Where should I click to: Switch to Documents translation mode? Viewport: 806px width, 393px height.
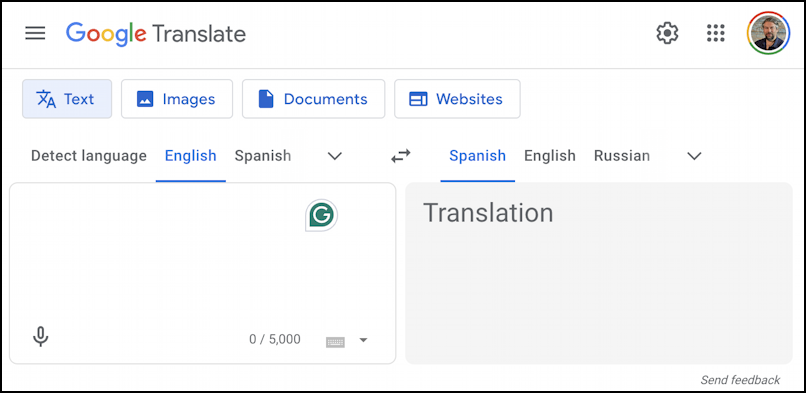314,99
